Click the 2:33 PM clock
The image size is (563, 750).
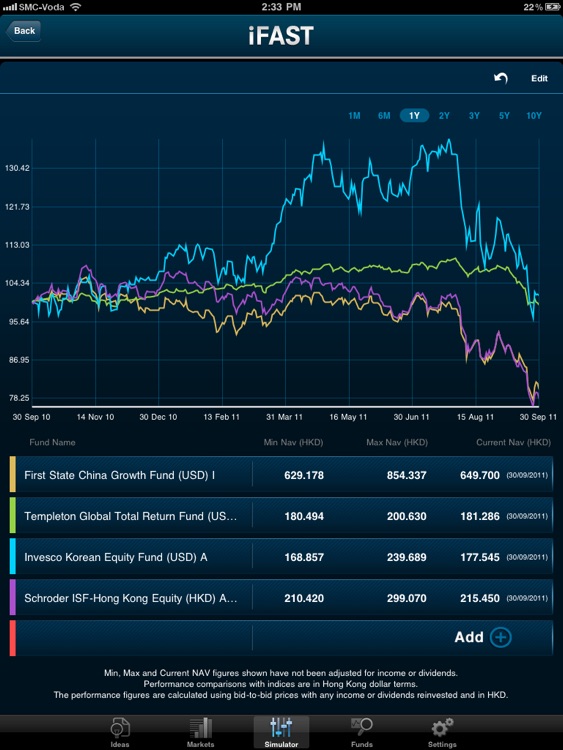tap(281, 7)
